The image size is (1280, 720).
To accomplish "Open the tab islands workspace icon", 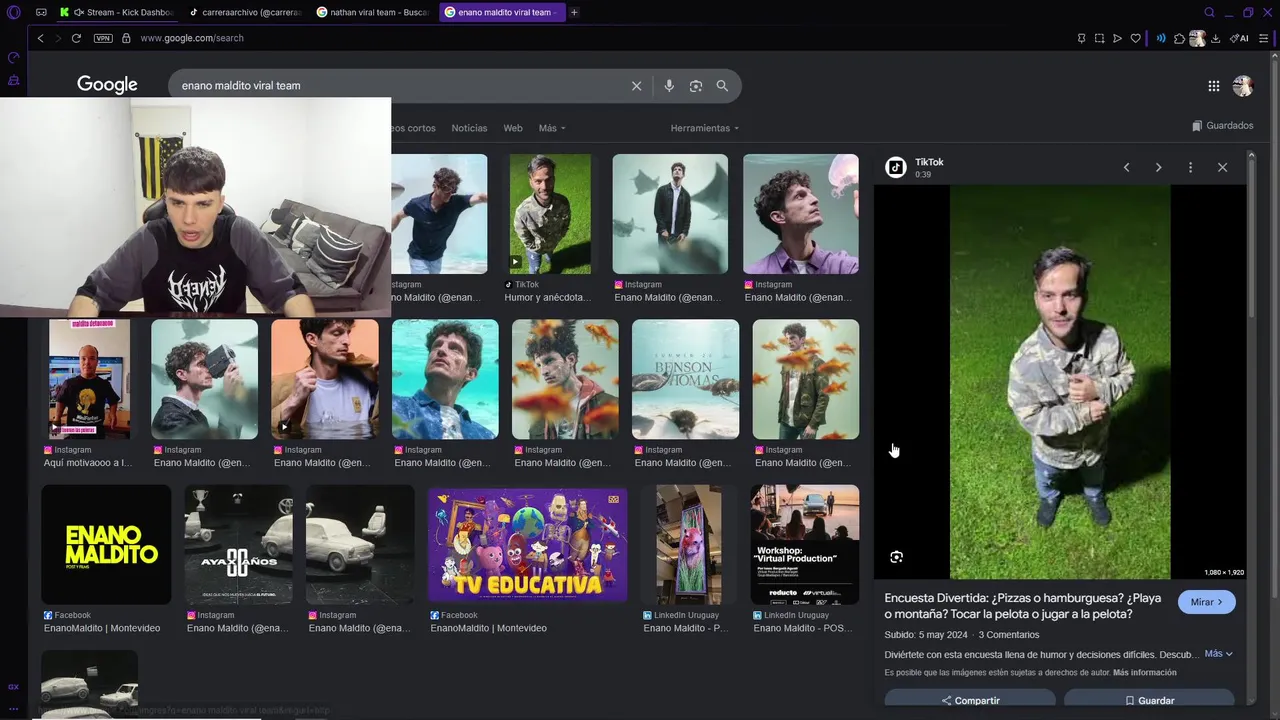I will click(x=41, y=12).
